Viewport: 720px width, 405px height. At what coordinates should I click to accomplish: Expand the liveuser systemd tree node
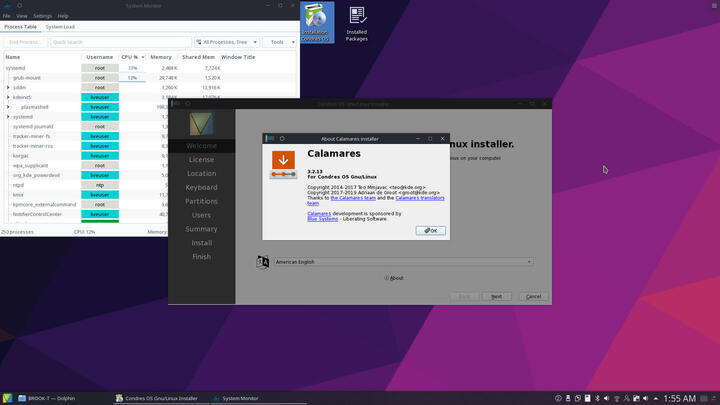coord(8,117)
